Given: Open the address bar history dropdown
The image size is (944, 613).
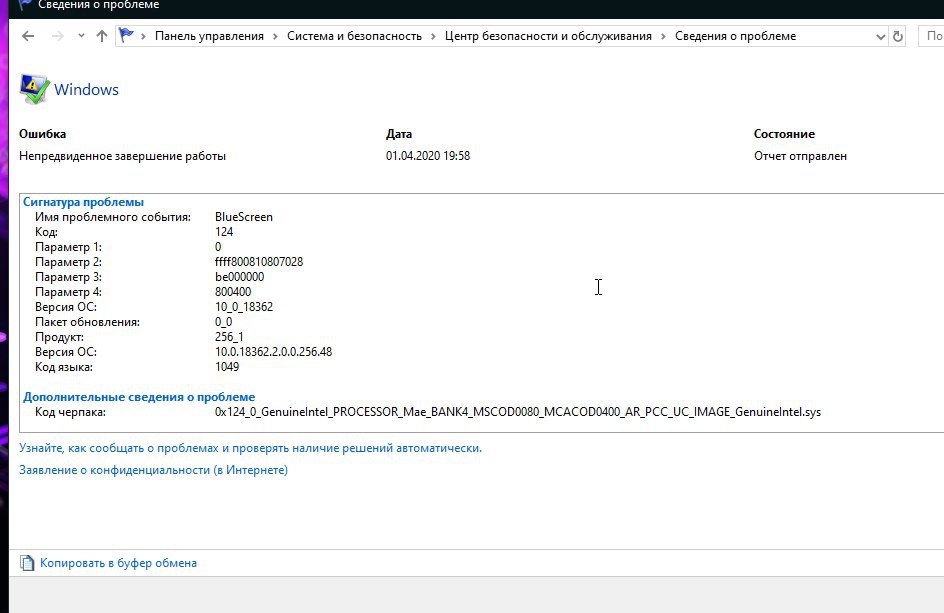Looking at the screenshot, I should pyautogui.click(x=880, y=37).
